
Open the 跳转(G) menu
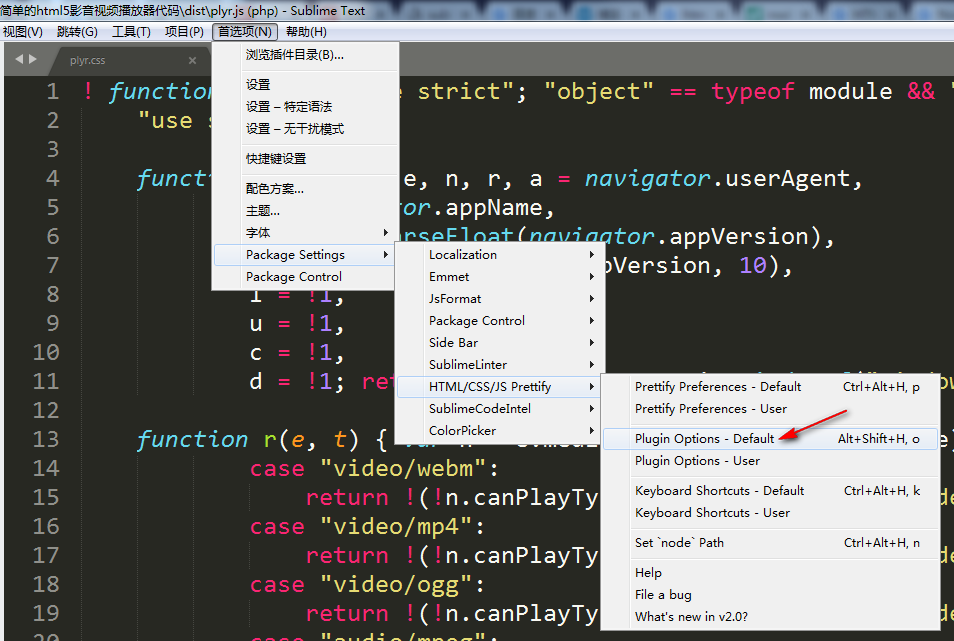tap(77, 32)
